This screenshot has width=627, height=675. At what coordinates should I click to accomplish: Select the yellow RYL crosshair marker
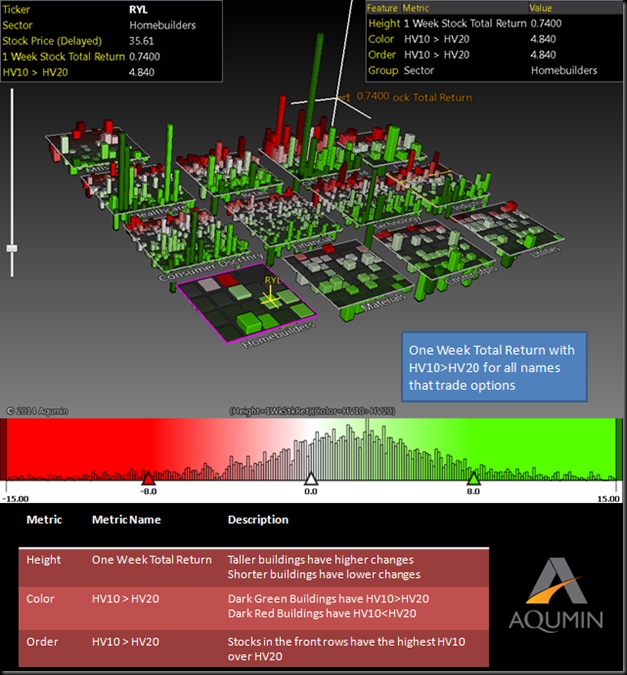270,298
